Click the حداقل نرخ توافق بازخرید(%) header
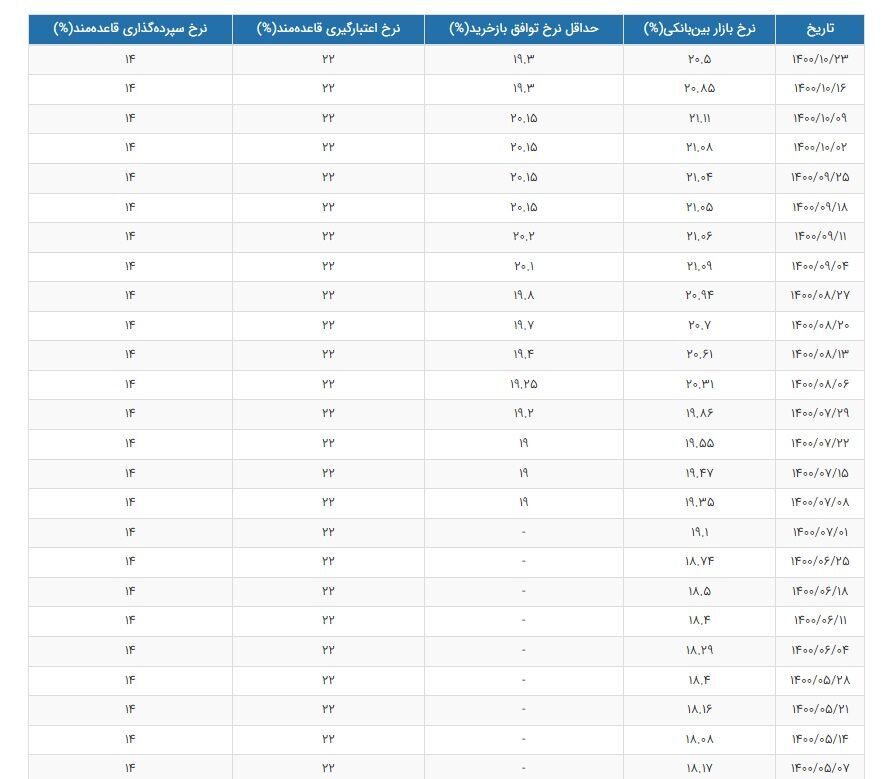 [x=523, y=29]
